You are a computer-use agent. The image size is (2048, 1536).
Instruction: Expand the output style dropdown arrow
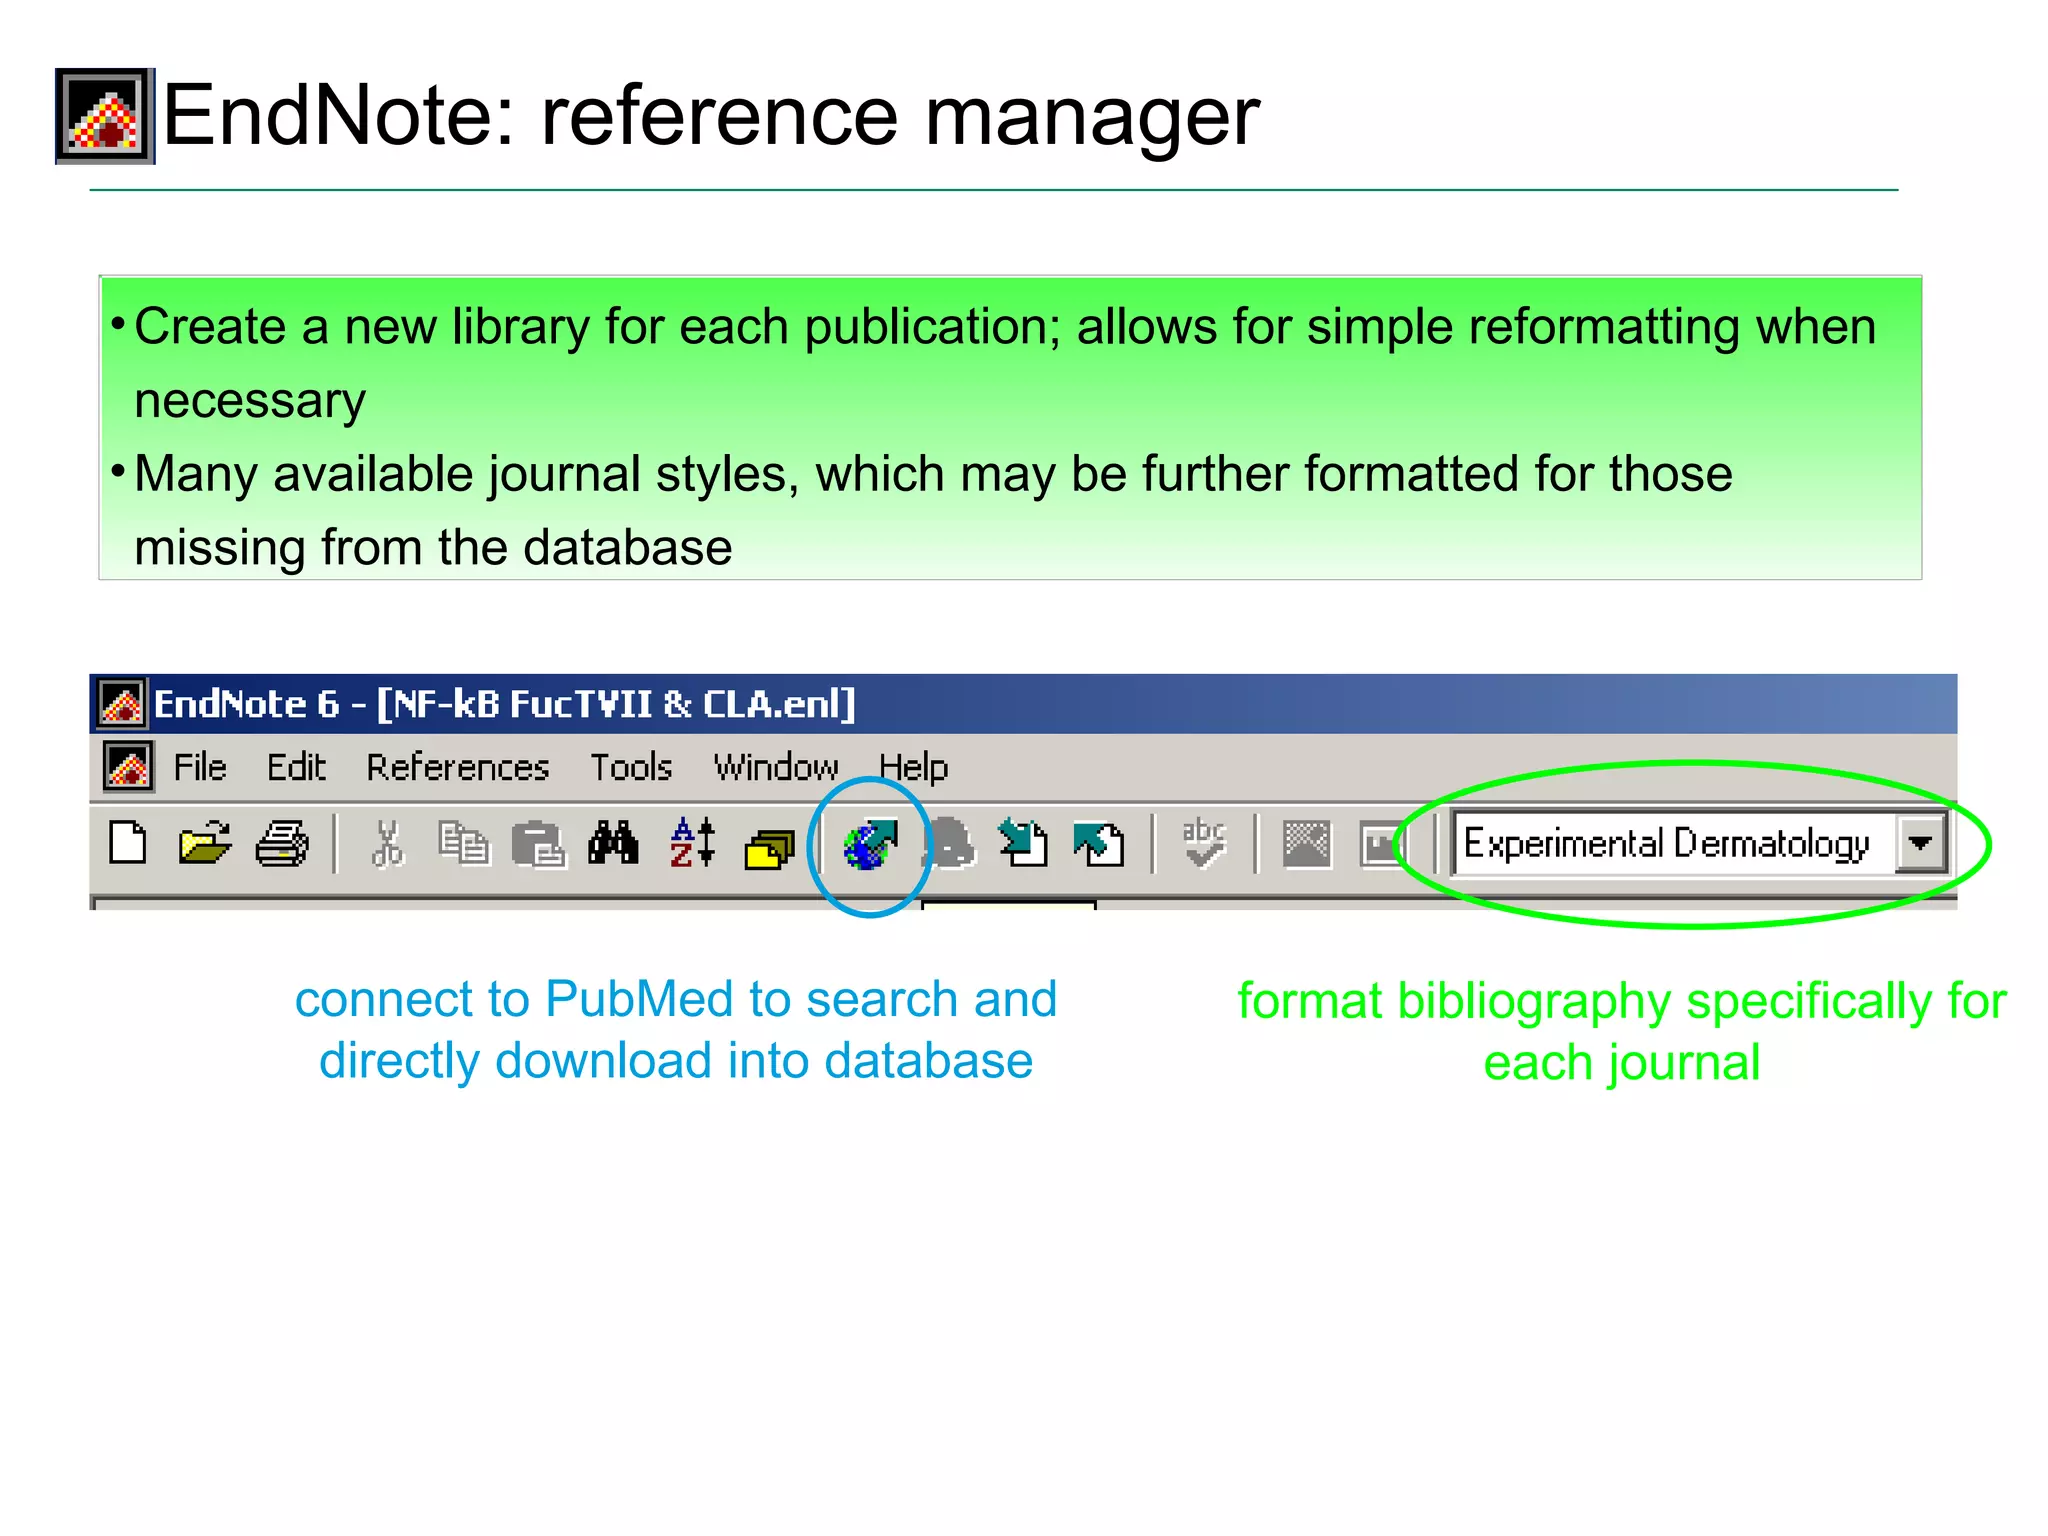(1920, 844)
